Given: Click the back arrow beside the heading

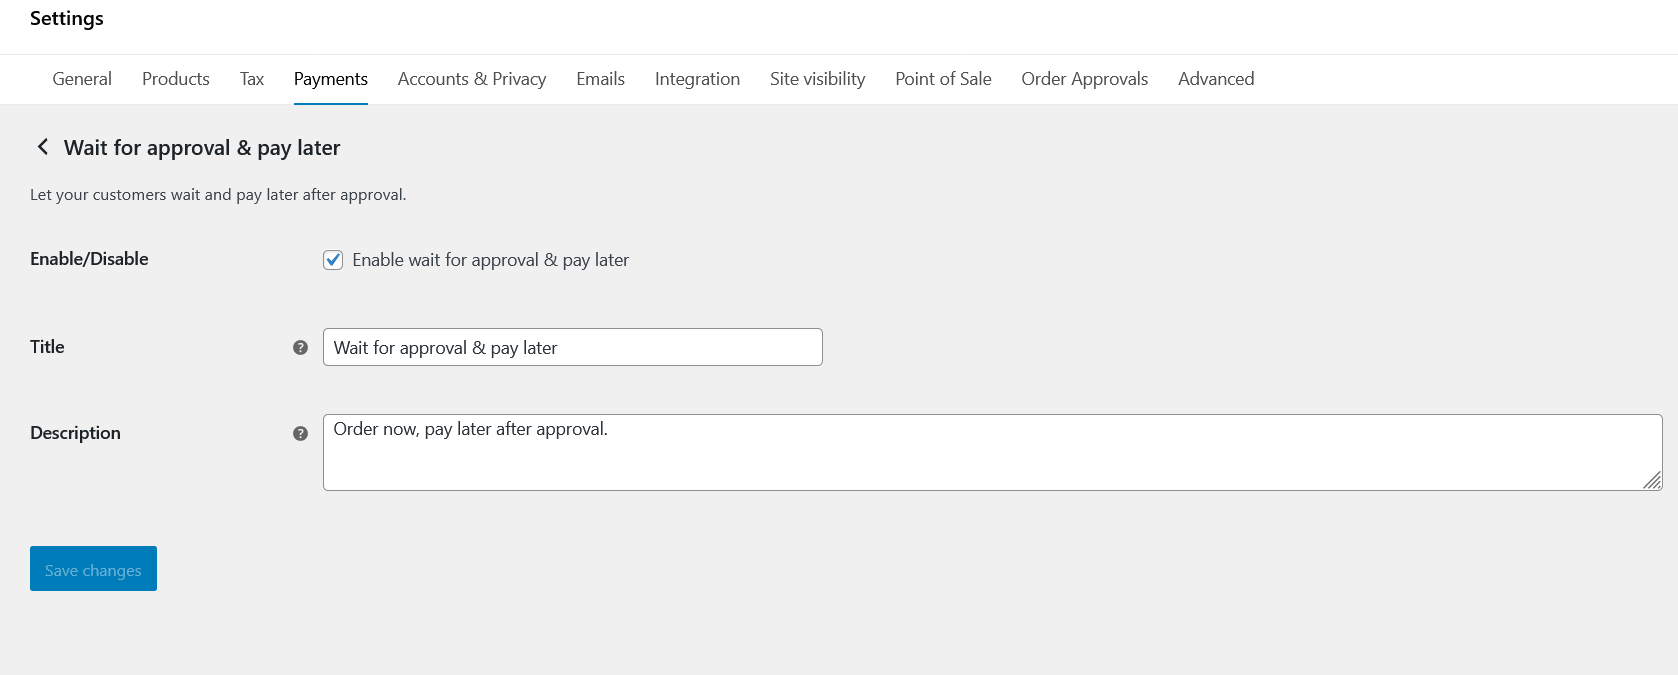Looking at the screenshot, I should pos(42,147).
